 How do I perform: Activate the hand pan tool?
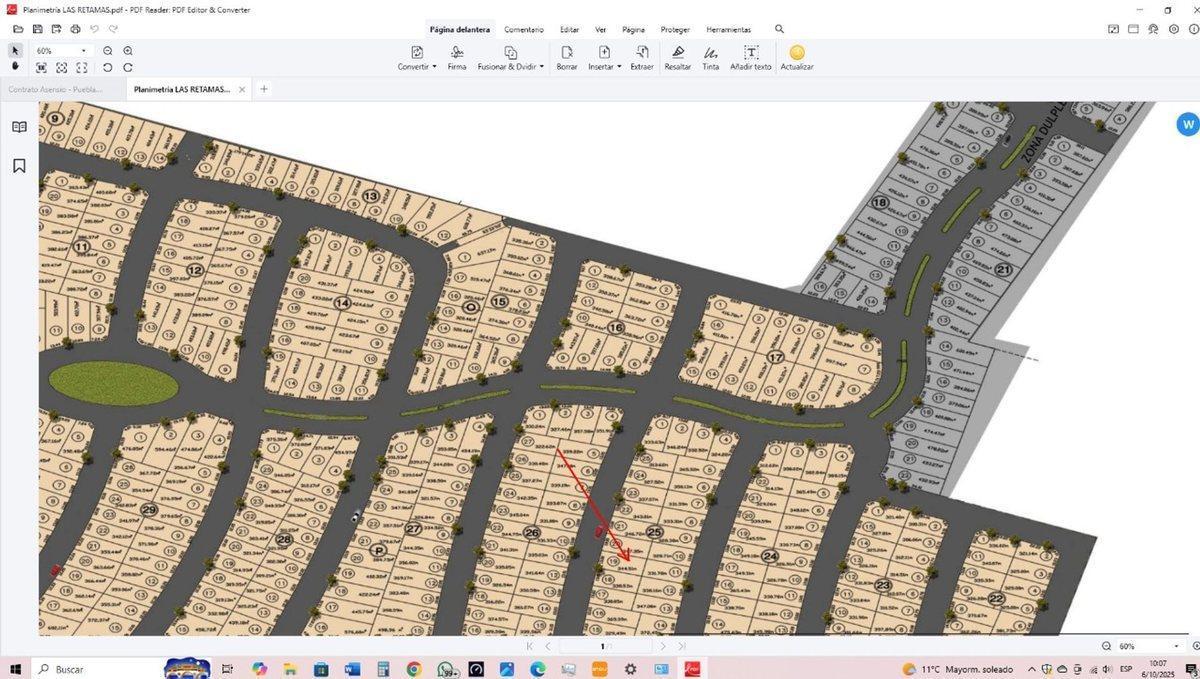(x=15, y=67)
